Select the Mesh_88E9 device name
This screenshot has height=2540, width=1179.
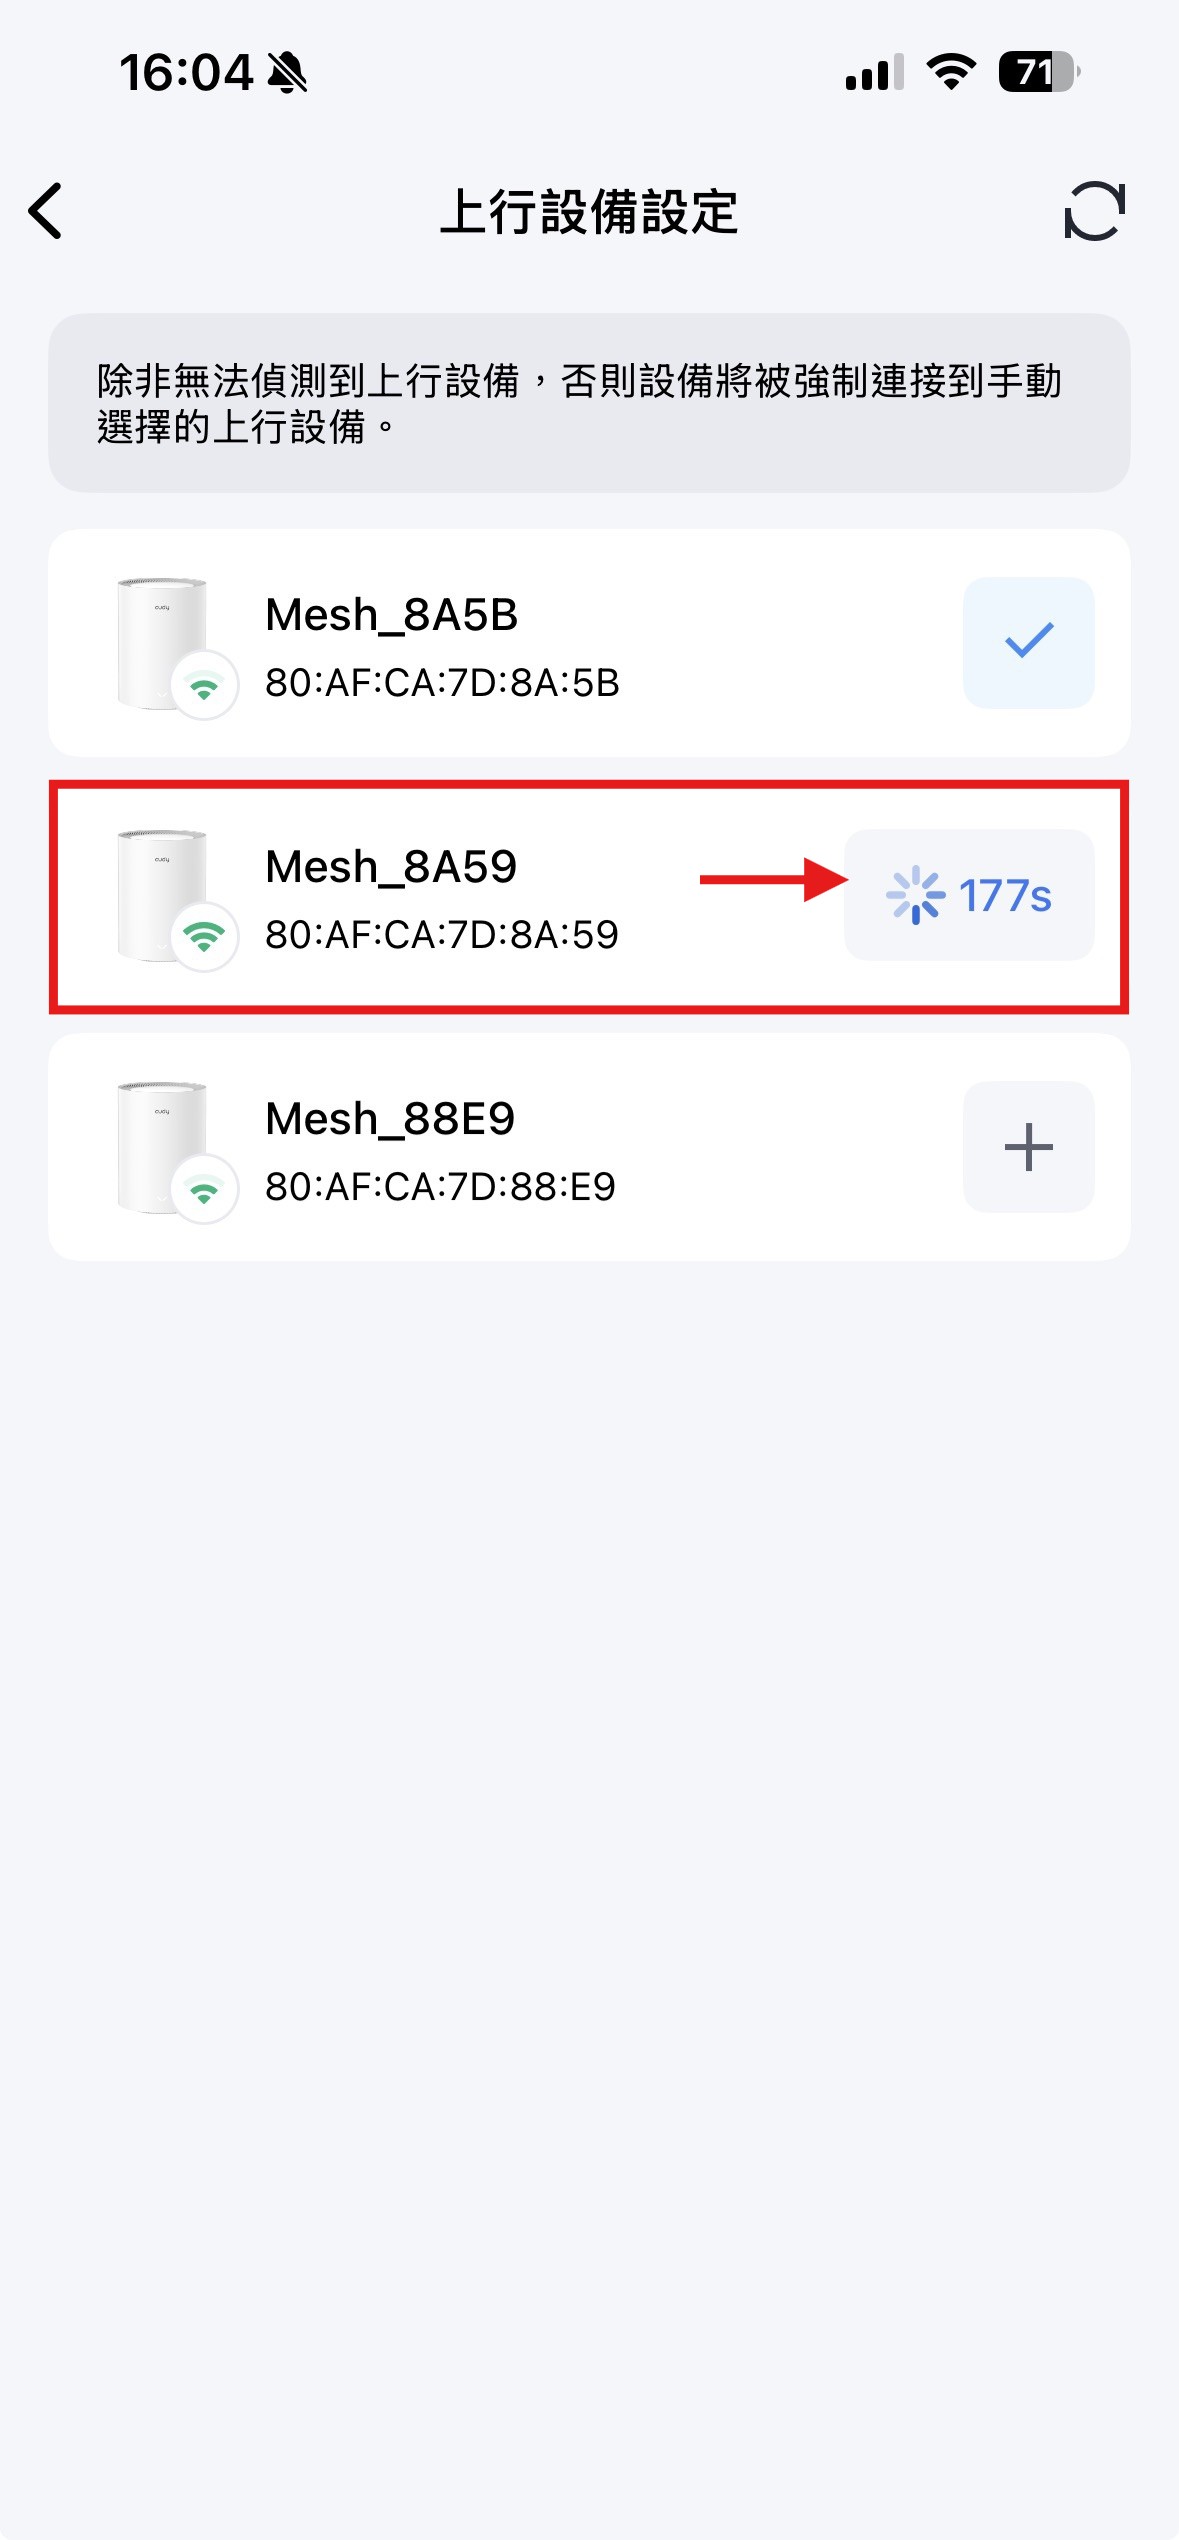pos(389,1119)
